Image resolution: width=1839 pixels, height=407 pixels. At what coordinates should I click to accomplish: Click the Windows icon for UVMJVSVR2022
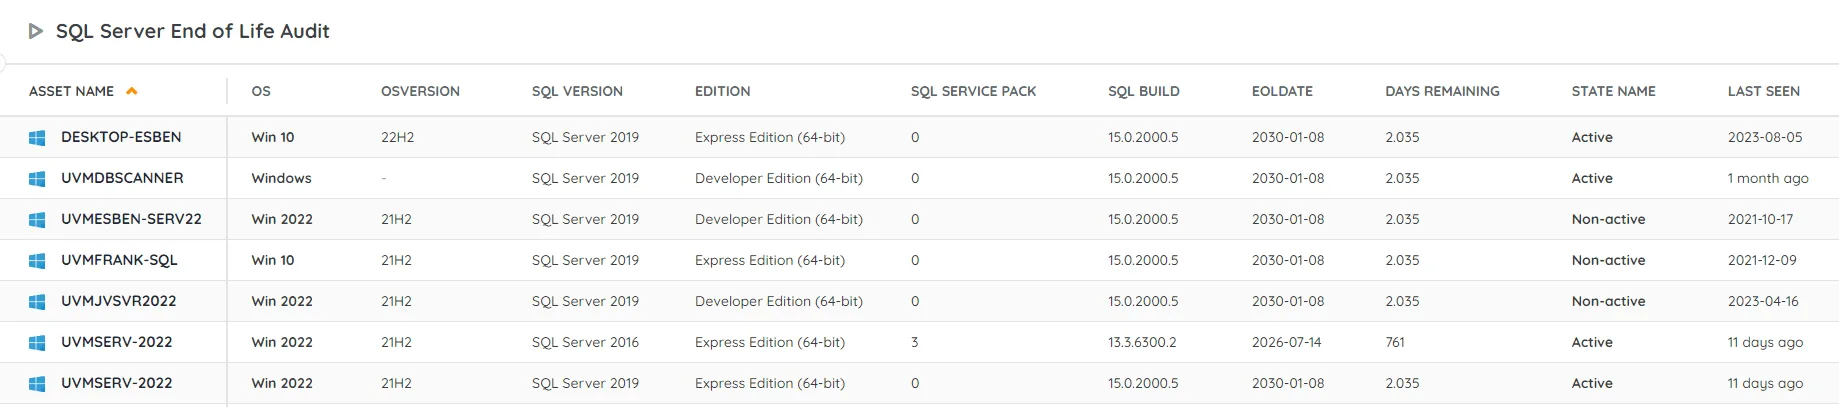tap(37, 302)
